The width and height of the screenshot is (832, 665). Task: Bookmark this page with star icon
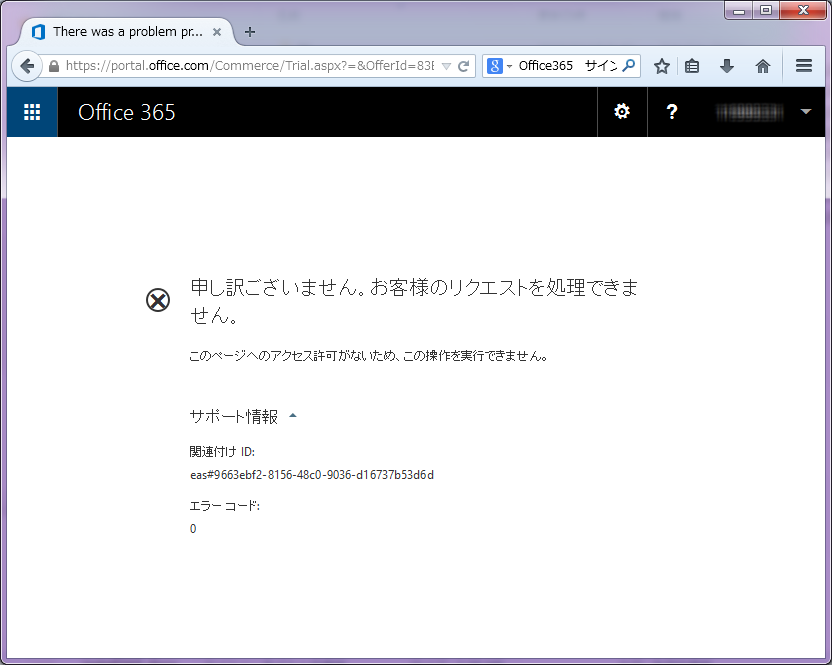pos(662,66)
